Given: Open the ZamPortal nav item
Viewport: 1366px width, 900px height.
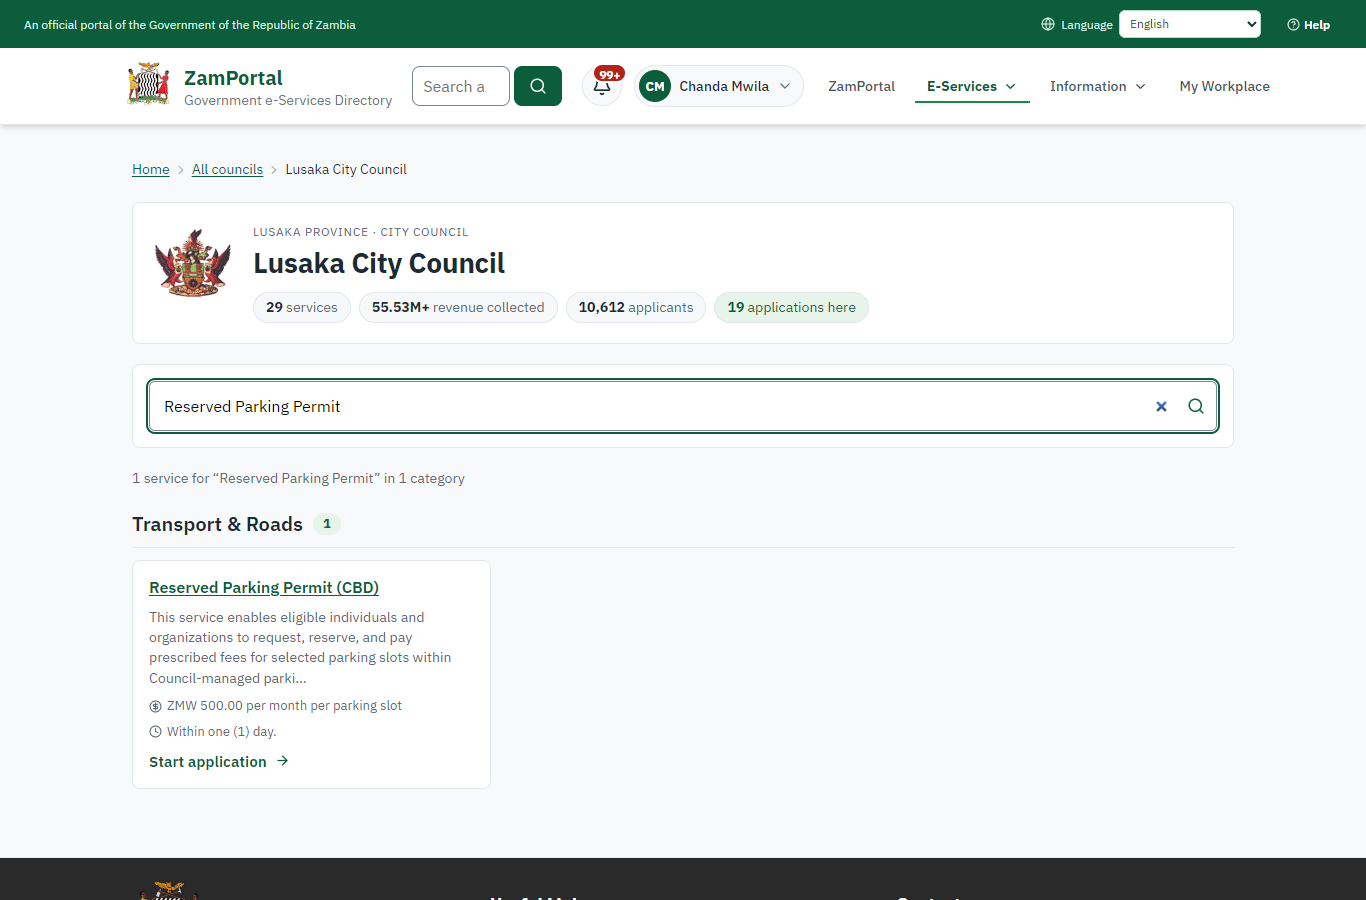Looking at the screenshot, I should tap(861, 86).
